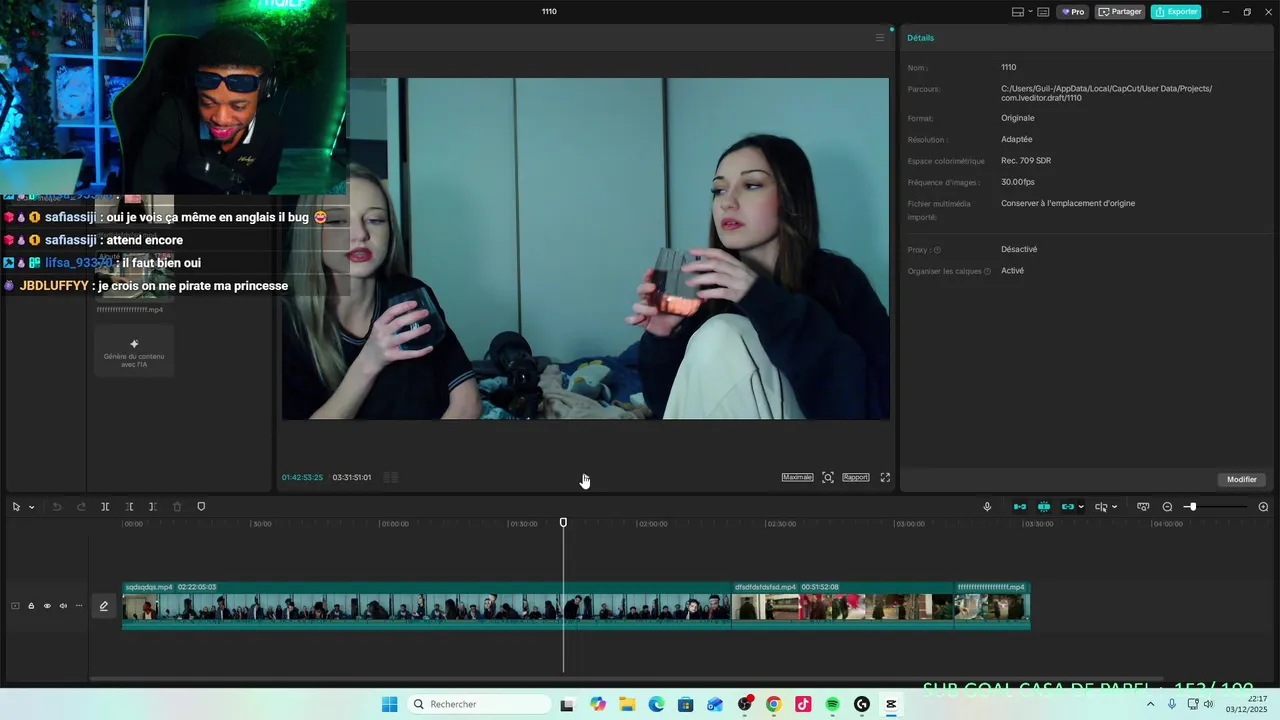This screenshot has width=1280, height=720.
Task: Toggle main track magnet
Action: [1020, 507]
